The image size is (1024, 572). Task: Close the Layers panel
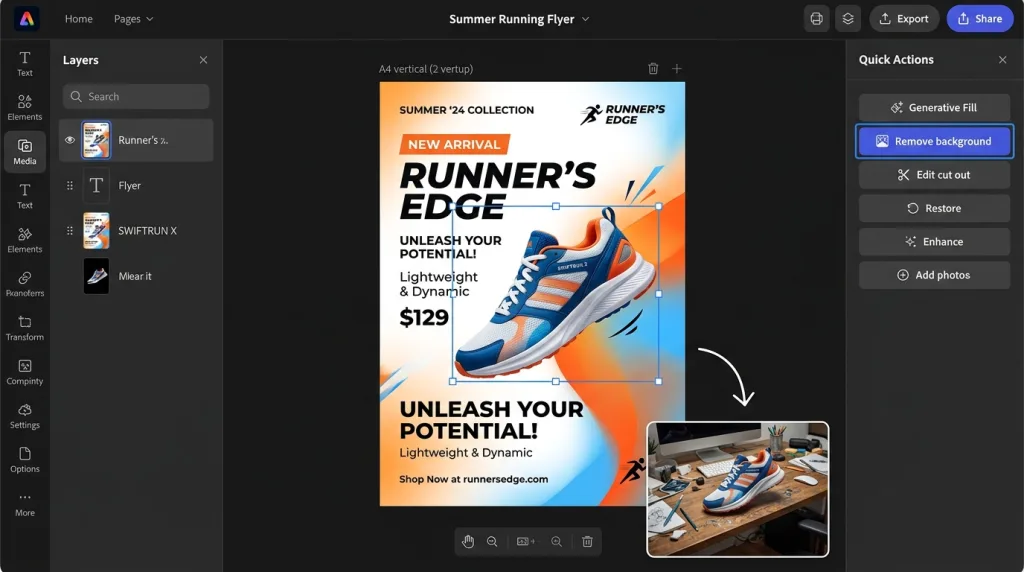tap(203, 60)
